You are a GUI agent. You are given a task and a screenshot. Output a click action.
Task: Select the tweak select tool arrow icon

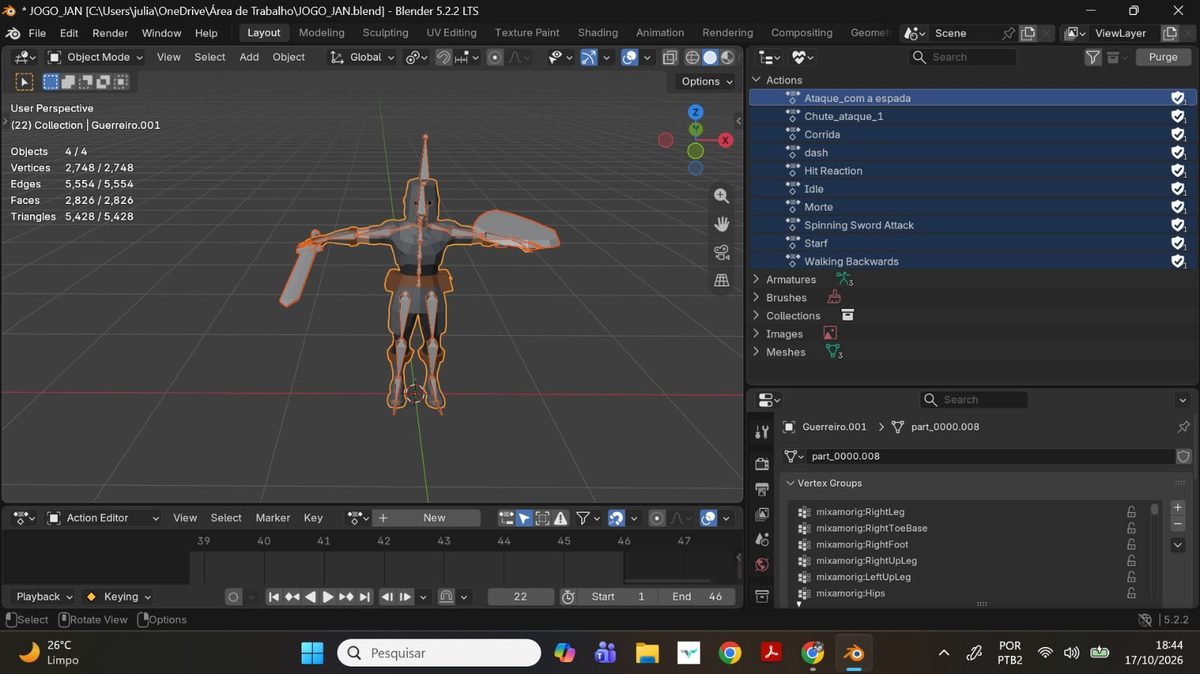click(x=24, y=82)
